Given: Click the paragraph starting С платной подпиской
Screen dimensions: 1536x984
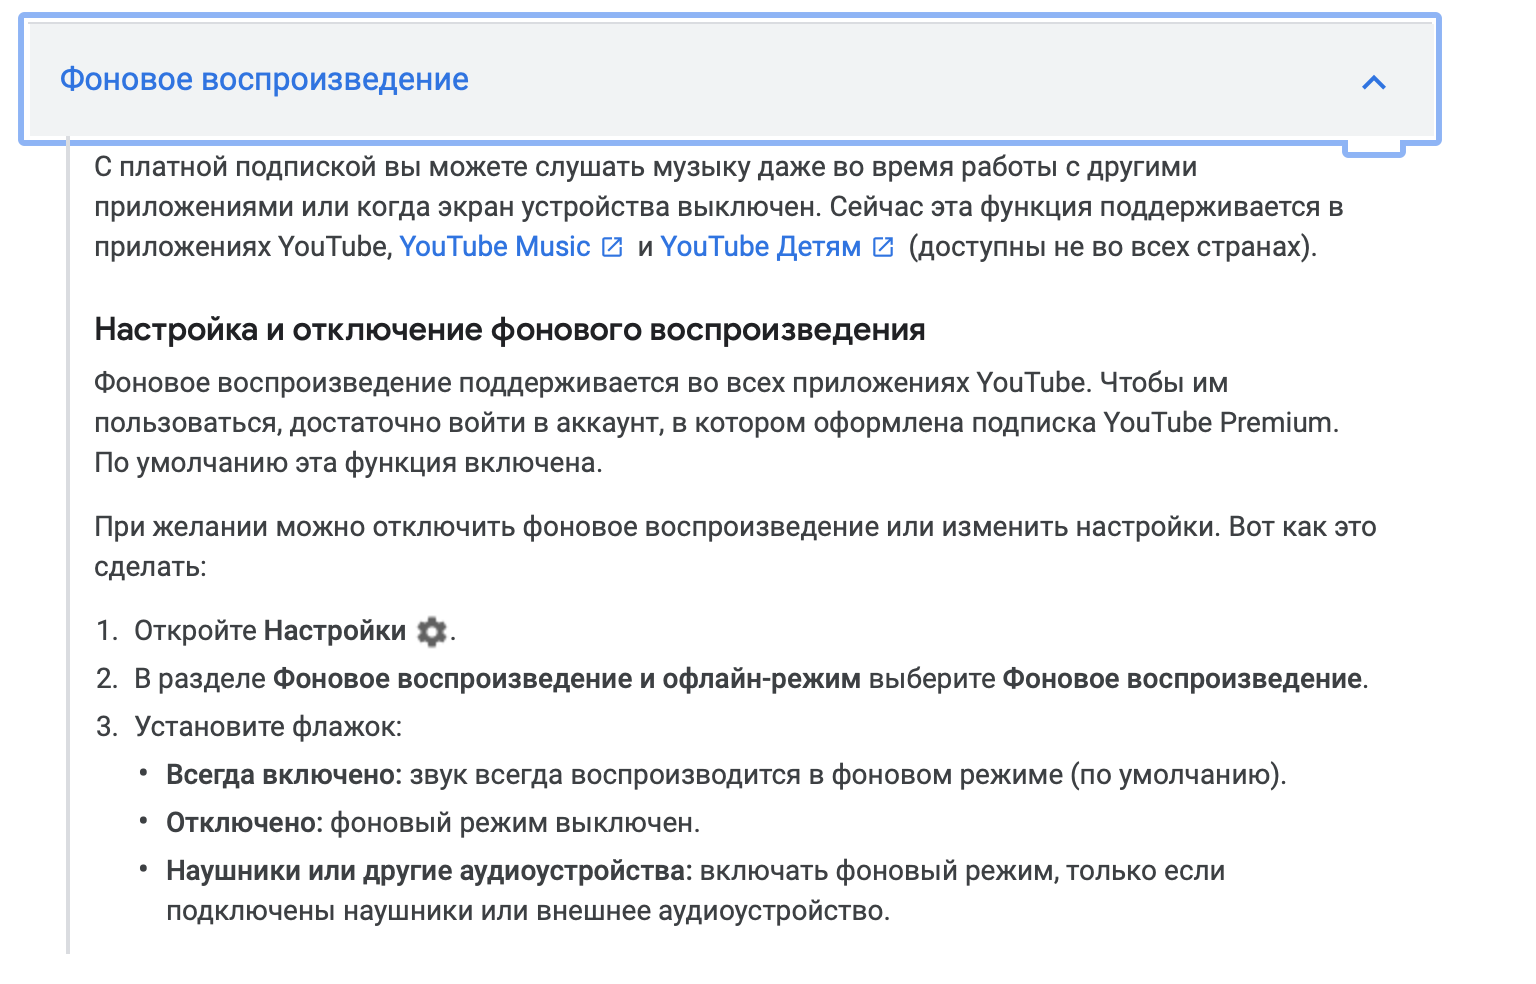Looking at the screenshot, I should click(x=645, y=167).
